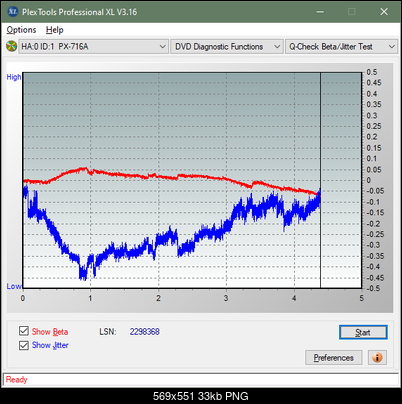Image resolution: width=402 pixels, height=404 pixels.
Task: Open the orange info icon button
Action: [x=377, y=358]
